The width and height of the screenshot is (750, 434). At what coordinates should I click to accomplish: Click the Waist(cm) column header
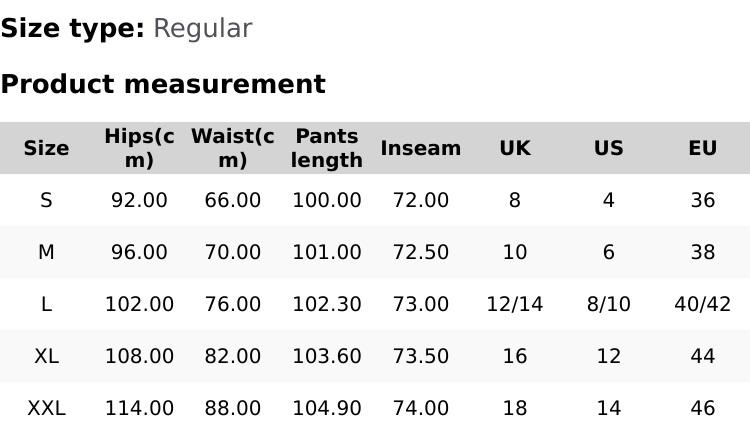pos(232,148)
